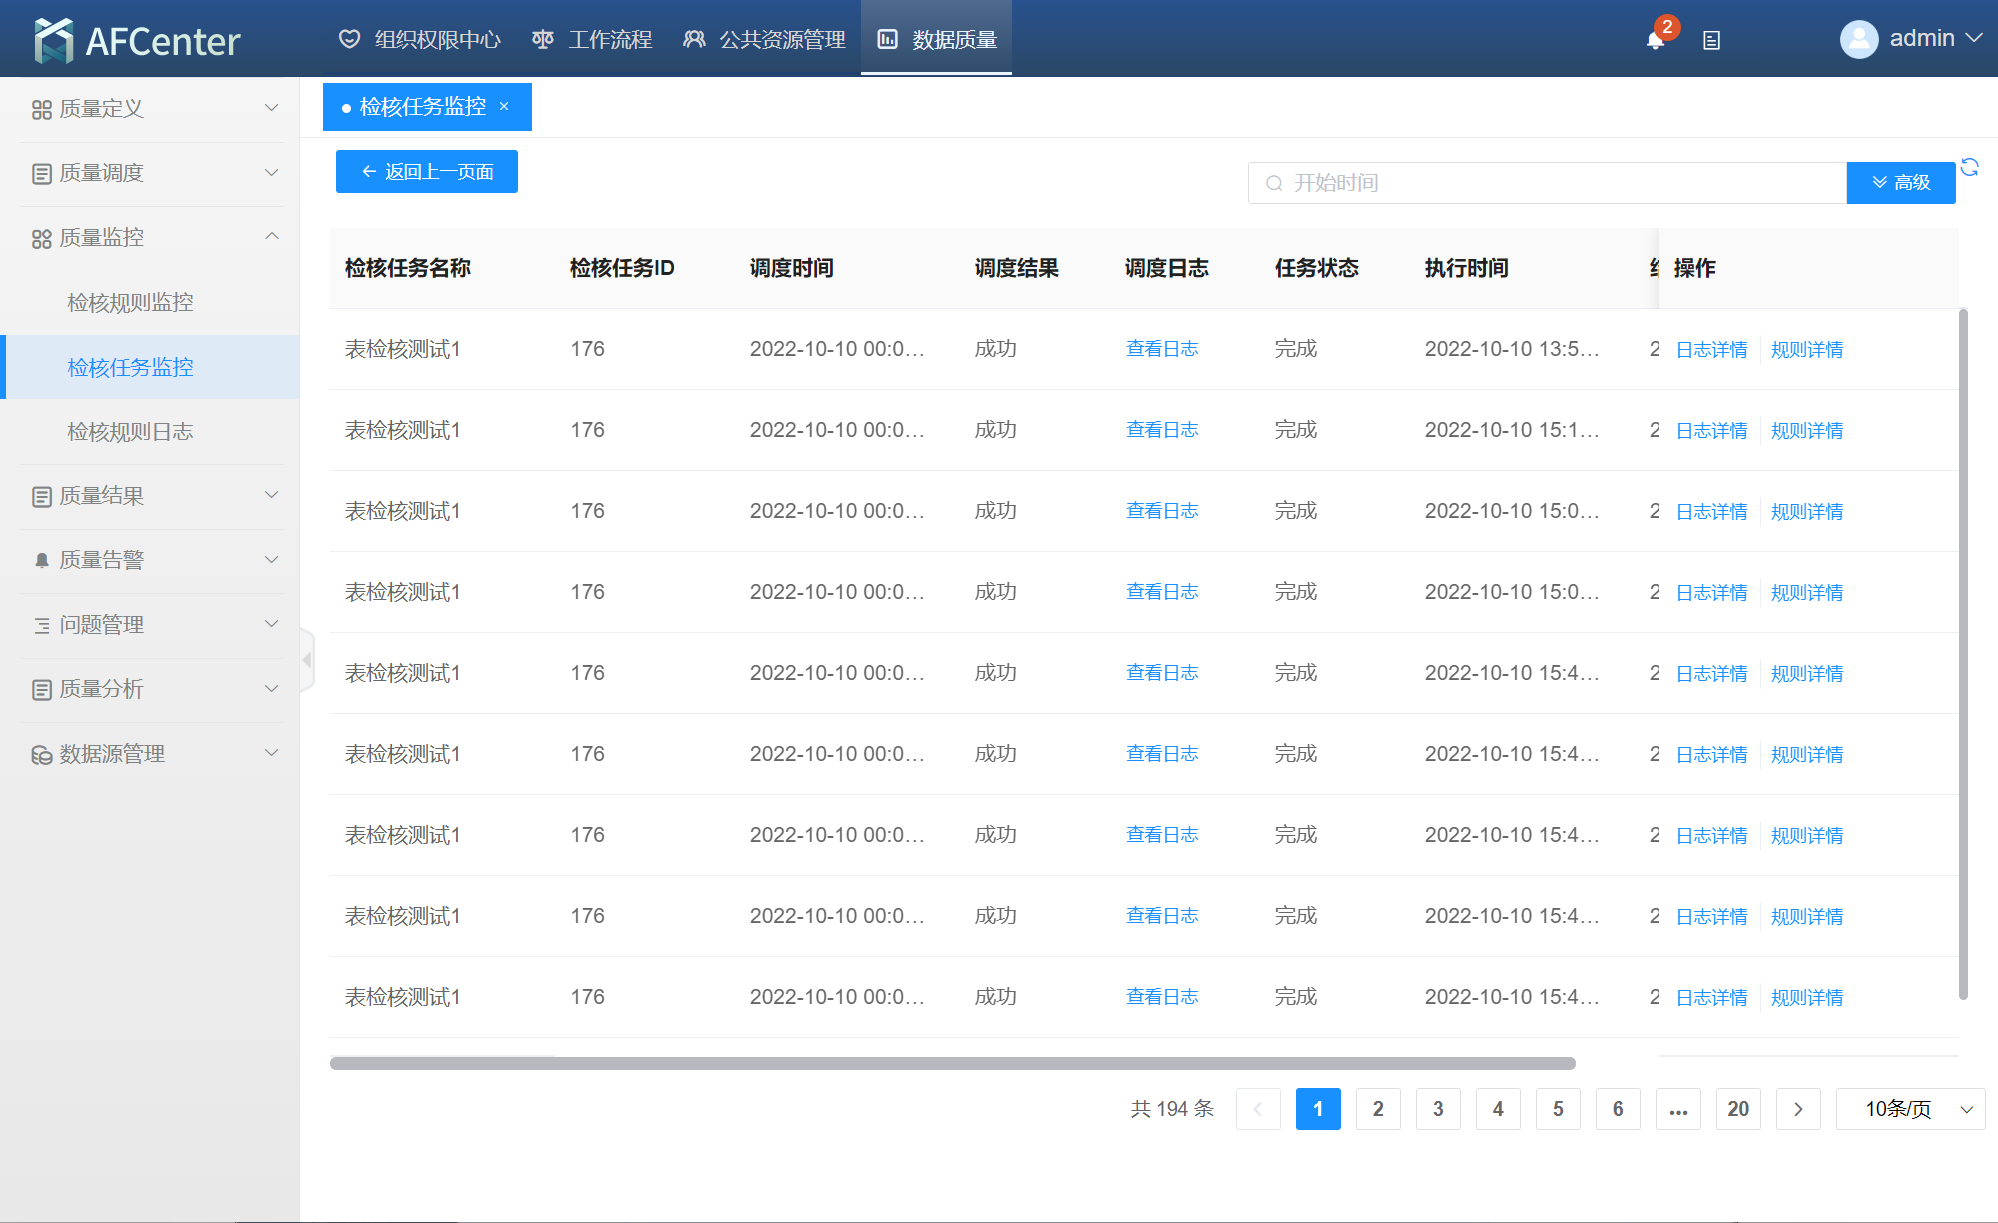Open 查看日志 link in the first row
The image size is (1998, 1223).
(1161, 349)
